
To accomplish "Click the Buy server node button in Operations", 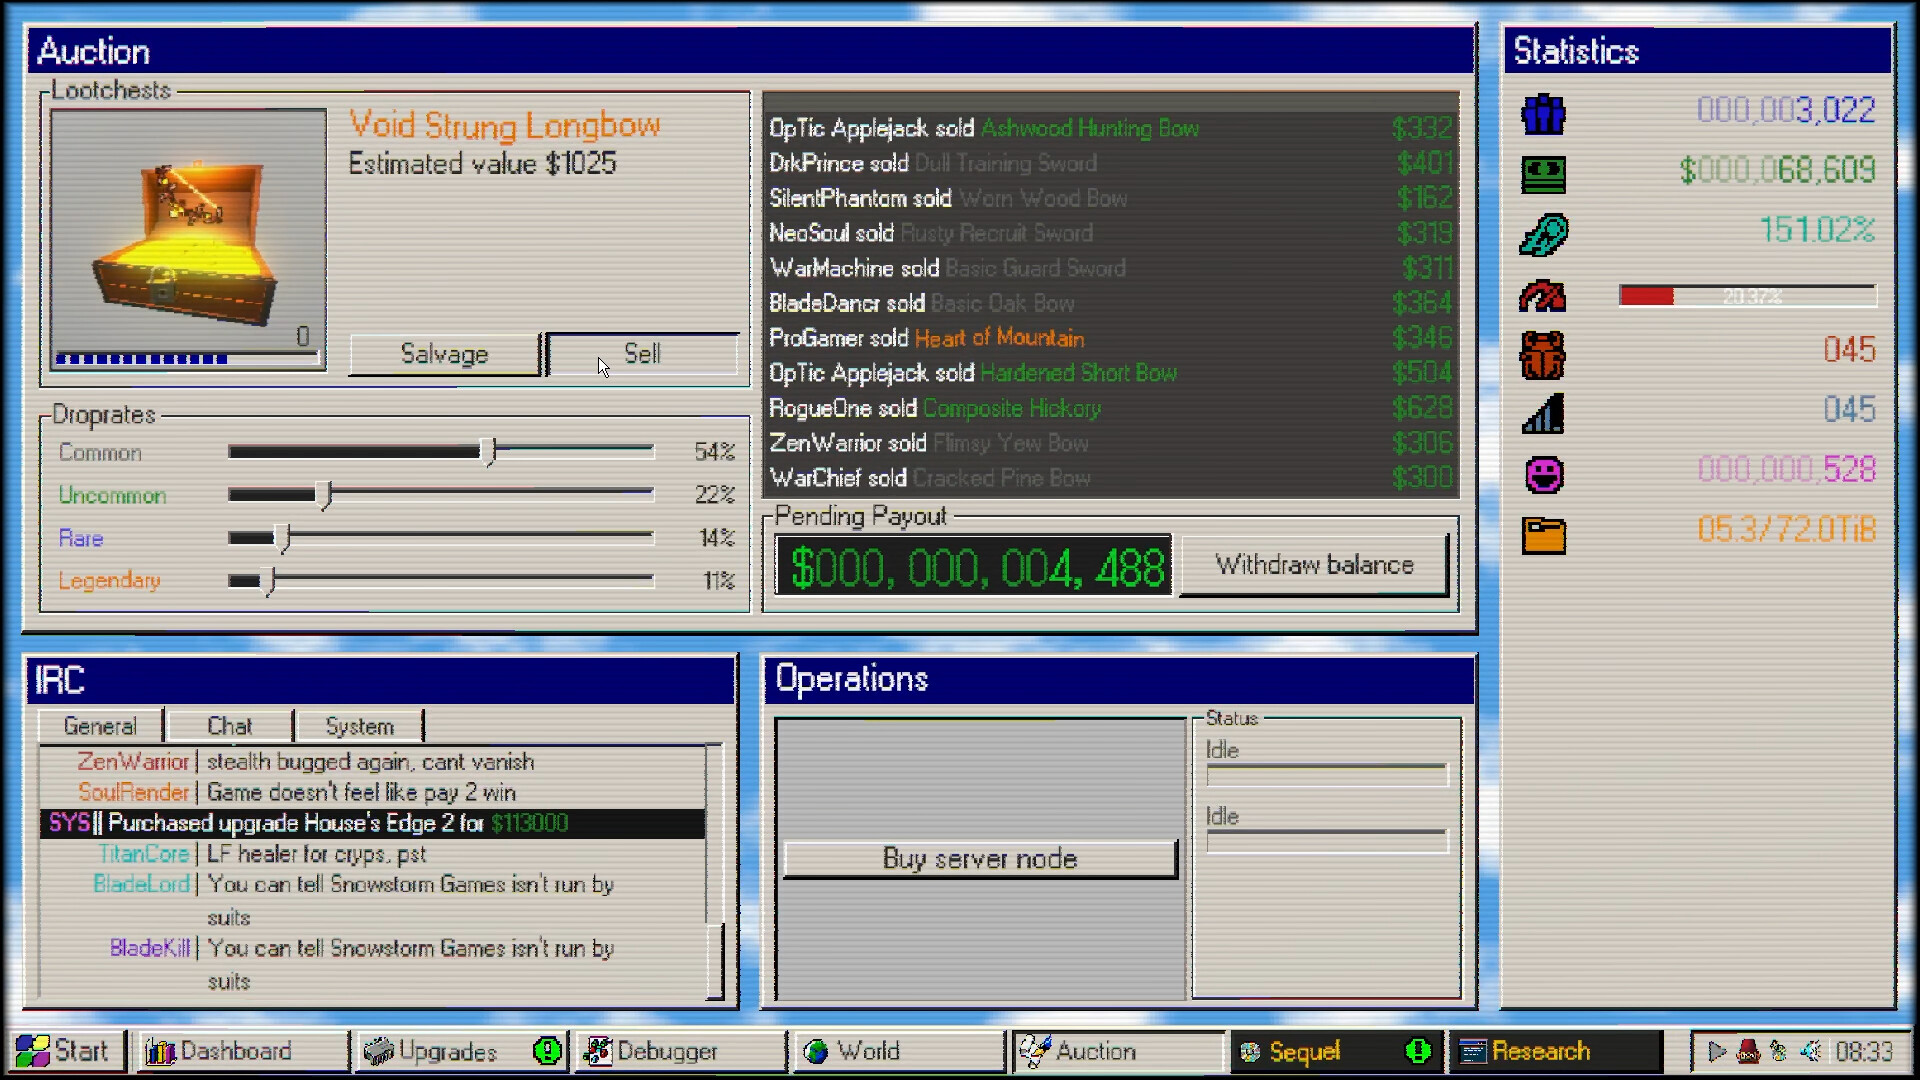I will (979, 858).
